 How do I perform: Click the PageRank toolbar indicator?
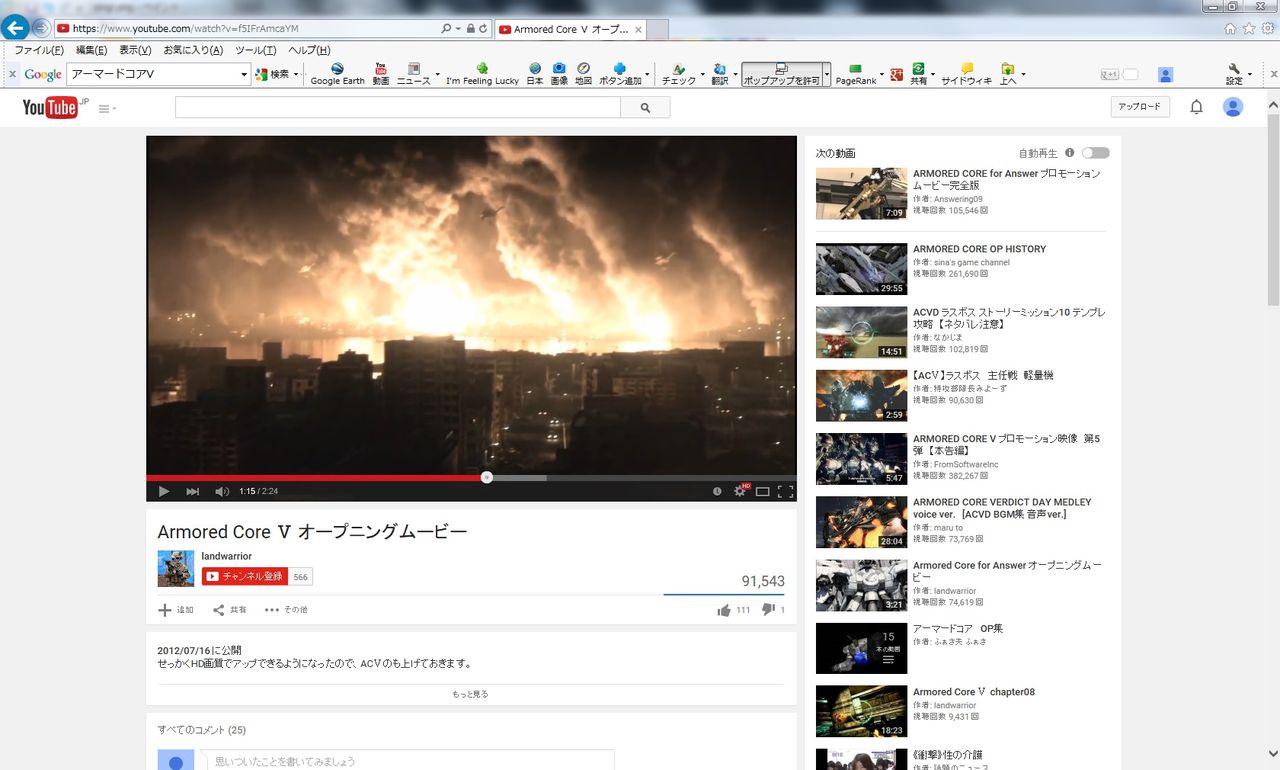click(x=855, y=74)
